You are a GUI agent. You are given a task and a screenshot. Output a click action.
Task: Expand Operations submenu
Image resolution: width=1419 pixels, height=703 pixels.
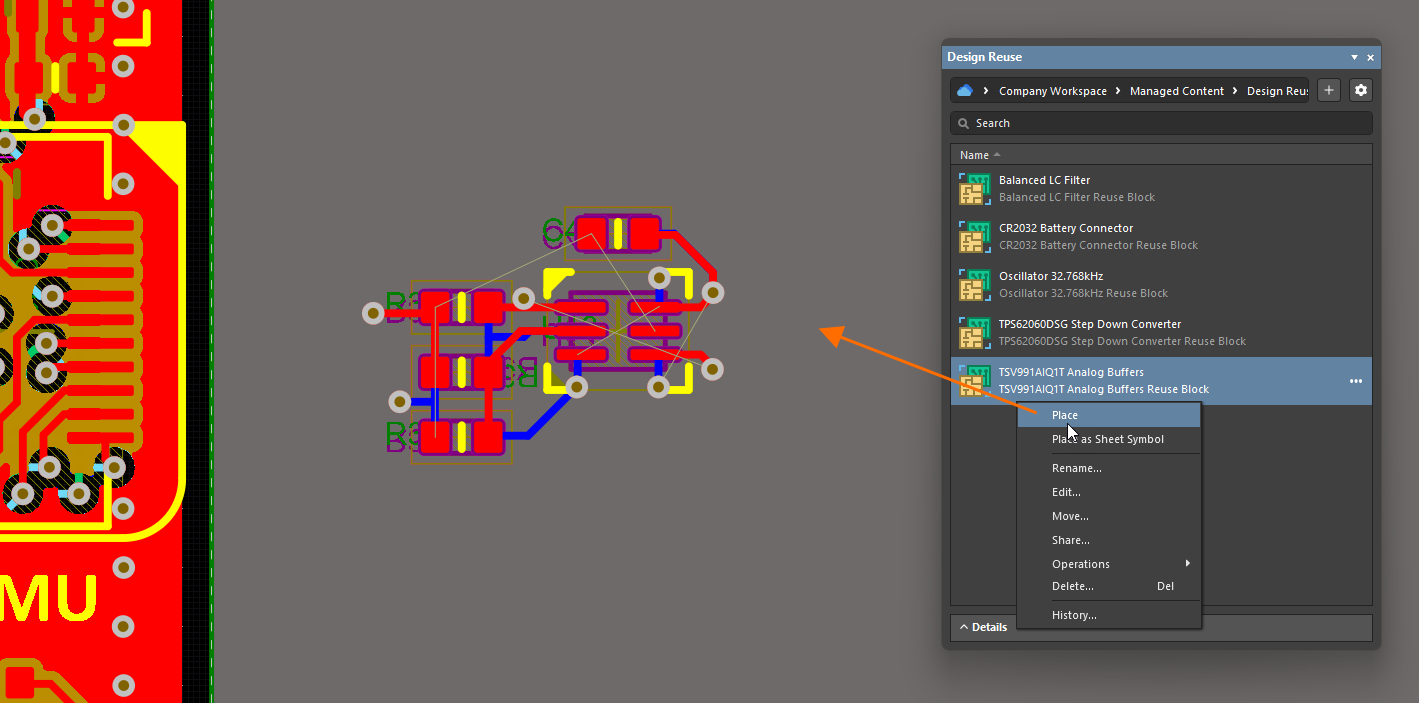pos(1109,564)
